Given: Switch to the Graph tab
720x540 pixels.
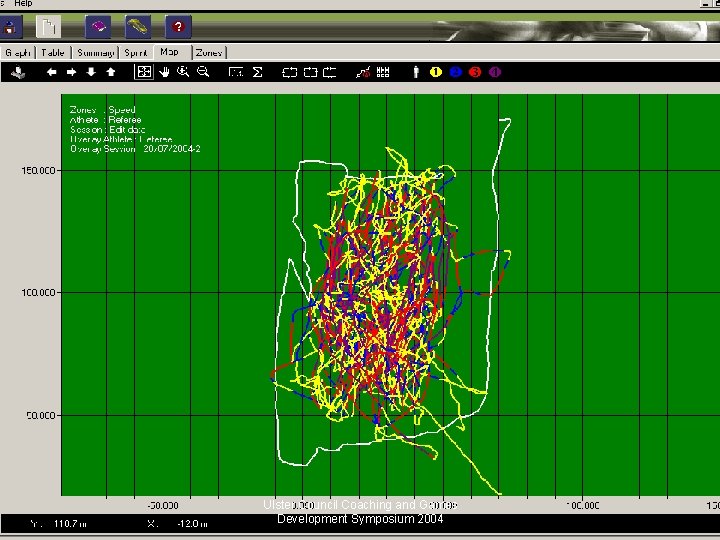Looking at the screenshot, I should (x=18, y=53).
